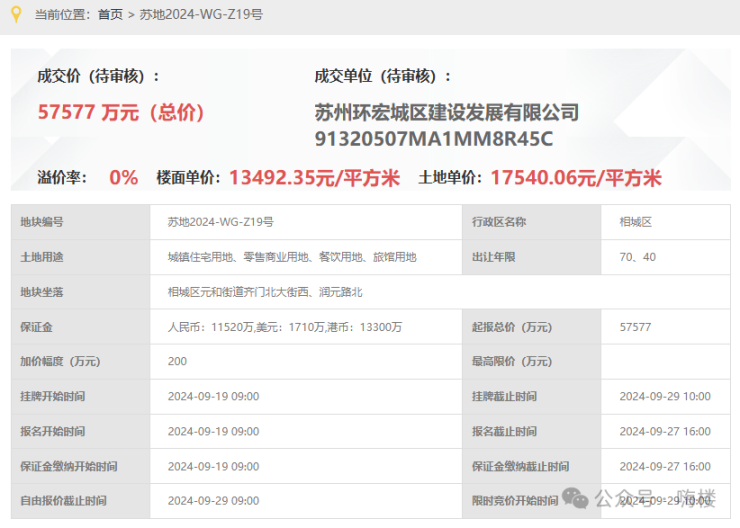Select the land use cell 城镇住宅用地、零售商业用地…
Screen dimensions: 740x528
[x=306, y=257]
